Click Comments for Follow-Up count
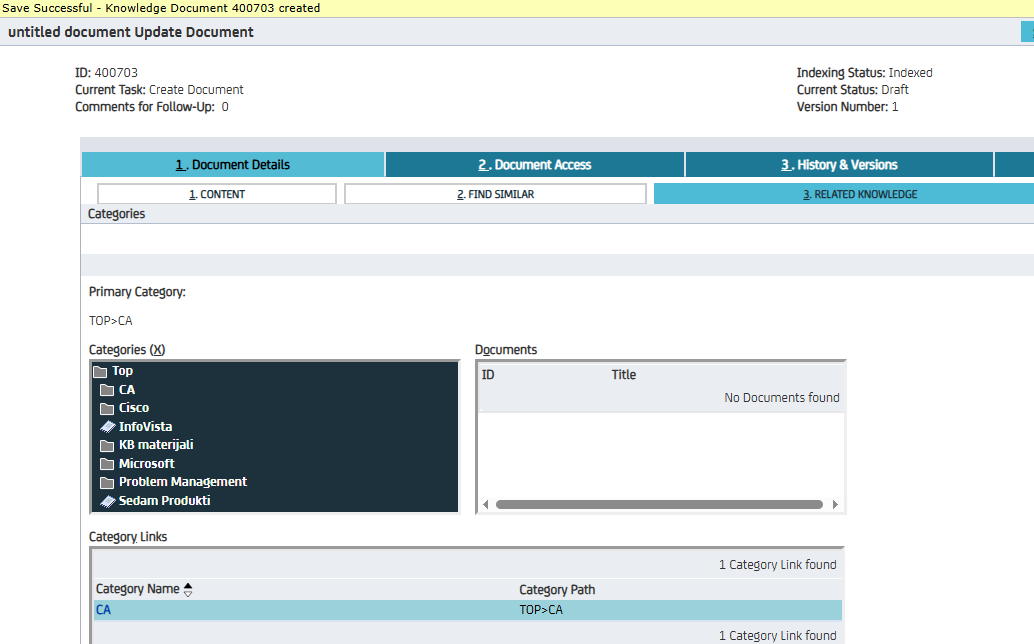The height and width of the screenshot is (644, 1034). click(x=225, y=107)
